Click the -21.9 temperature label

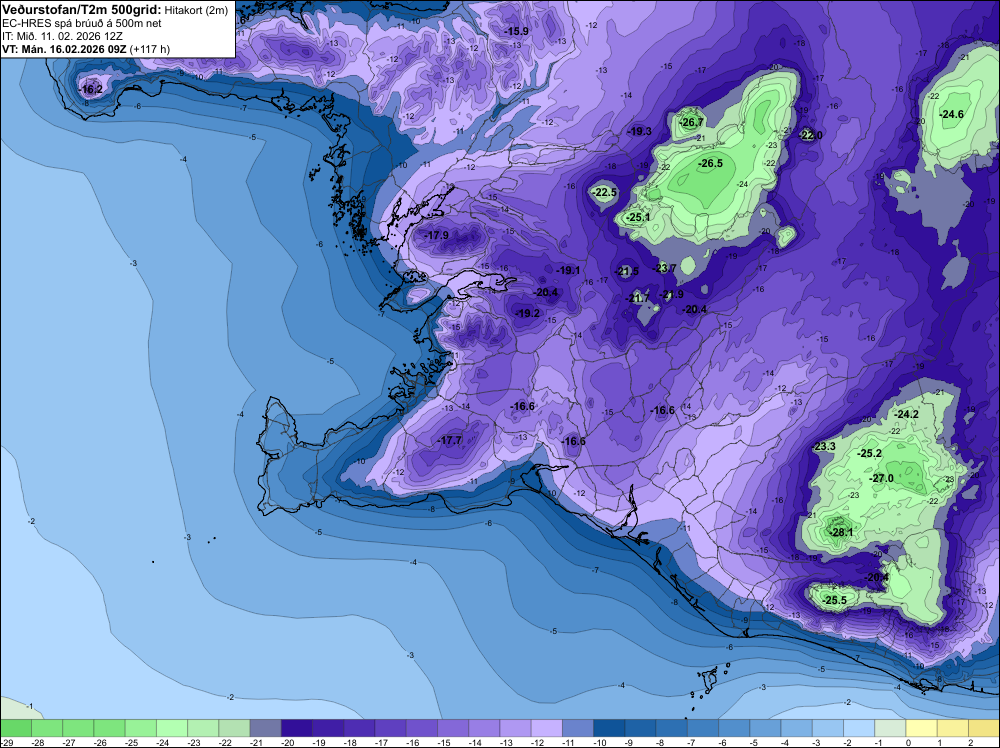pos(672,295)
